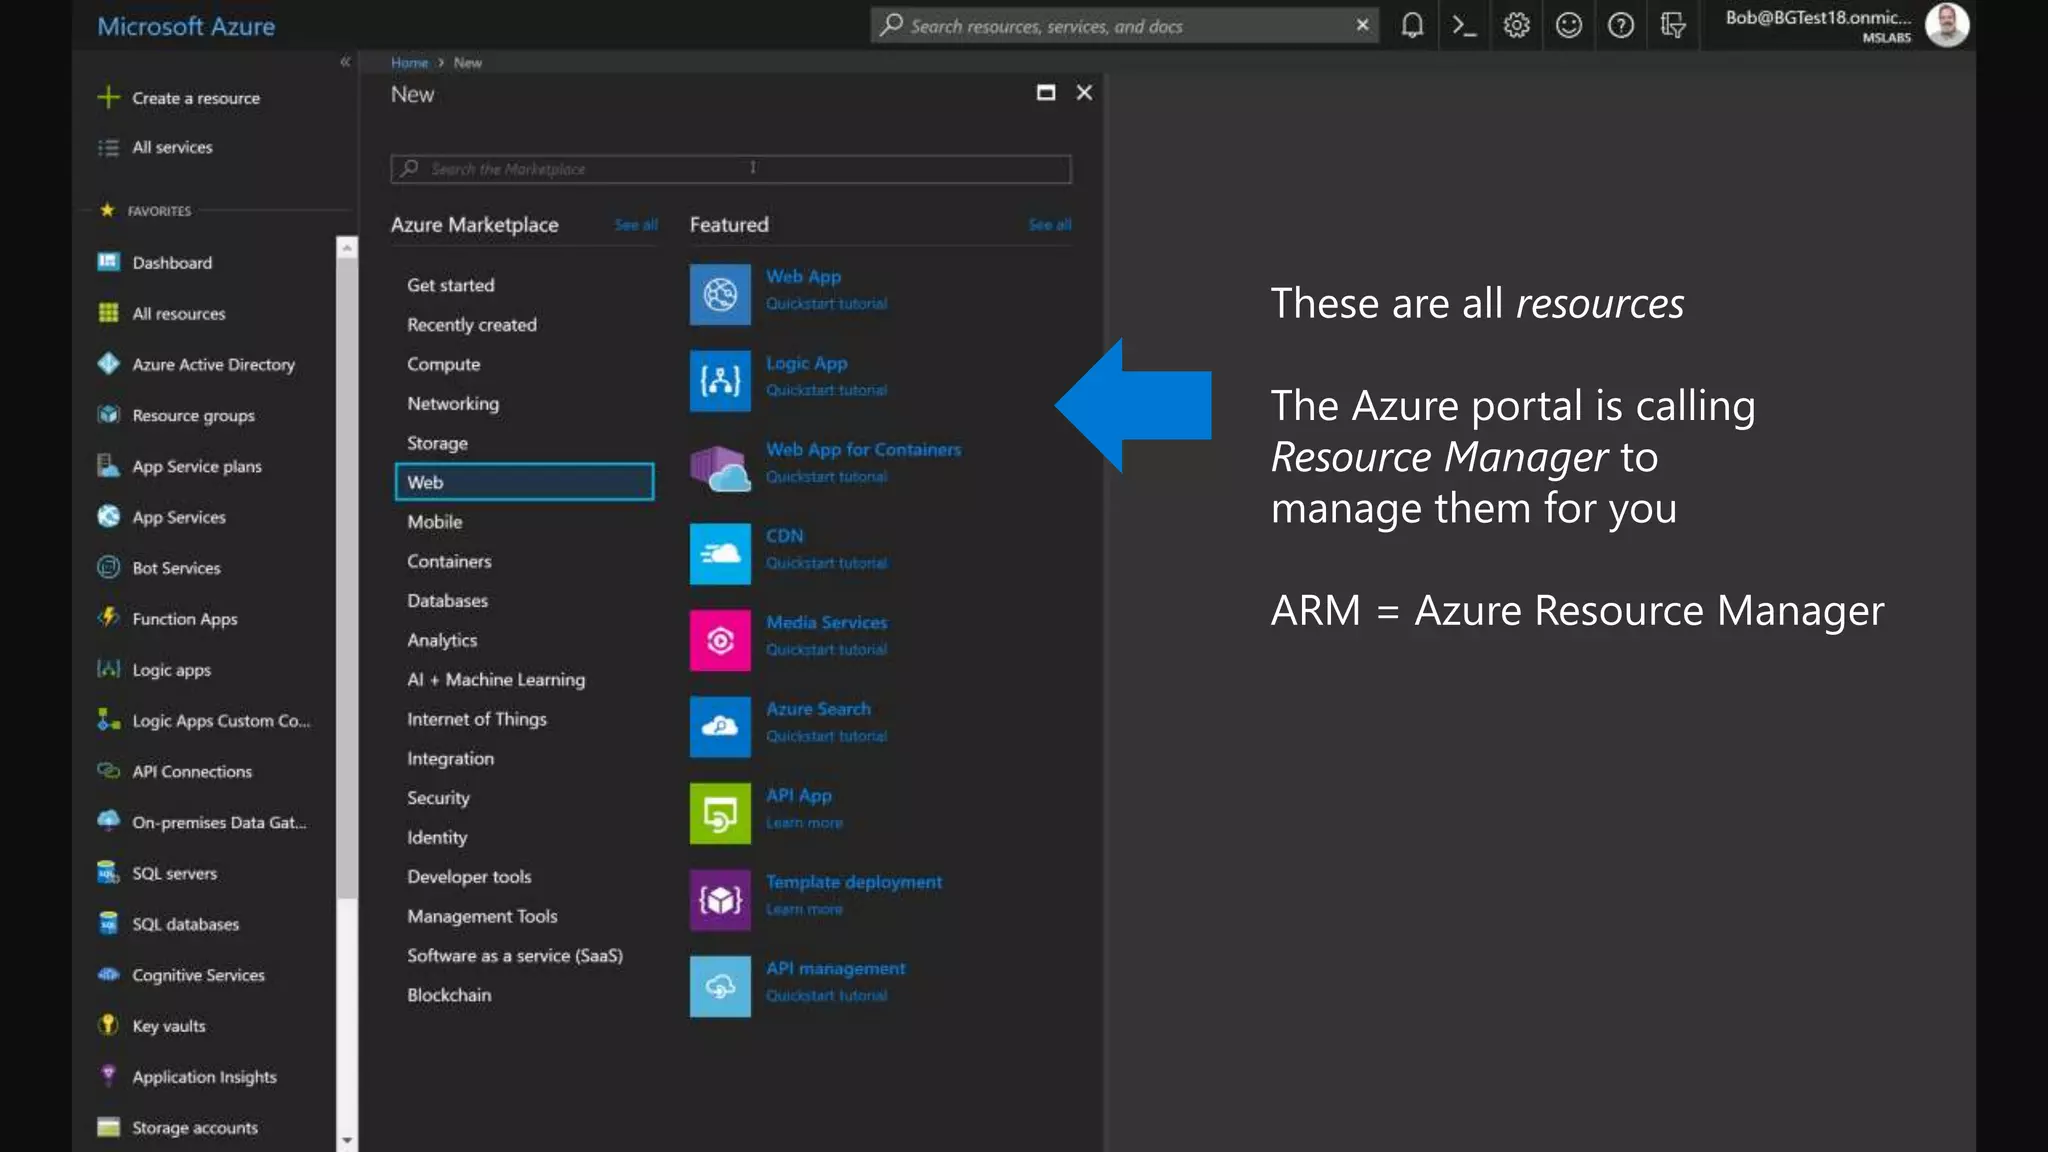Open the help question mark icon
This screenshot has height=1152, width=2048.
click(x=1620, y=26)
